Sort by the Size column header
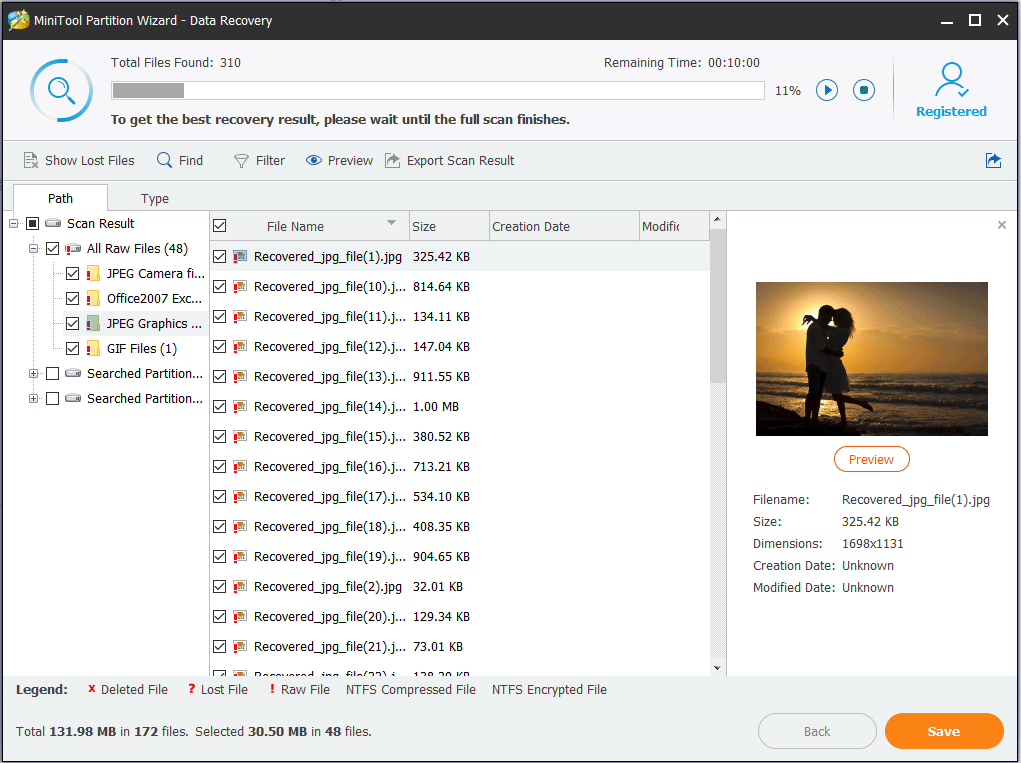Image resolution: width=1021 pixels, height=763 pixels. pos(449,226)
